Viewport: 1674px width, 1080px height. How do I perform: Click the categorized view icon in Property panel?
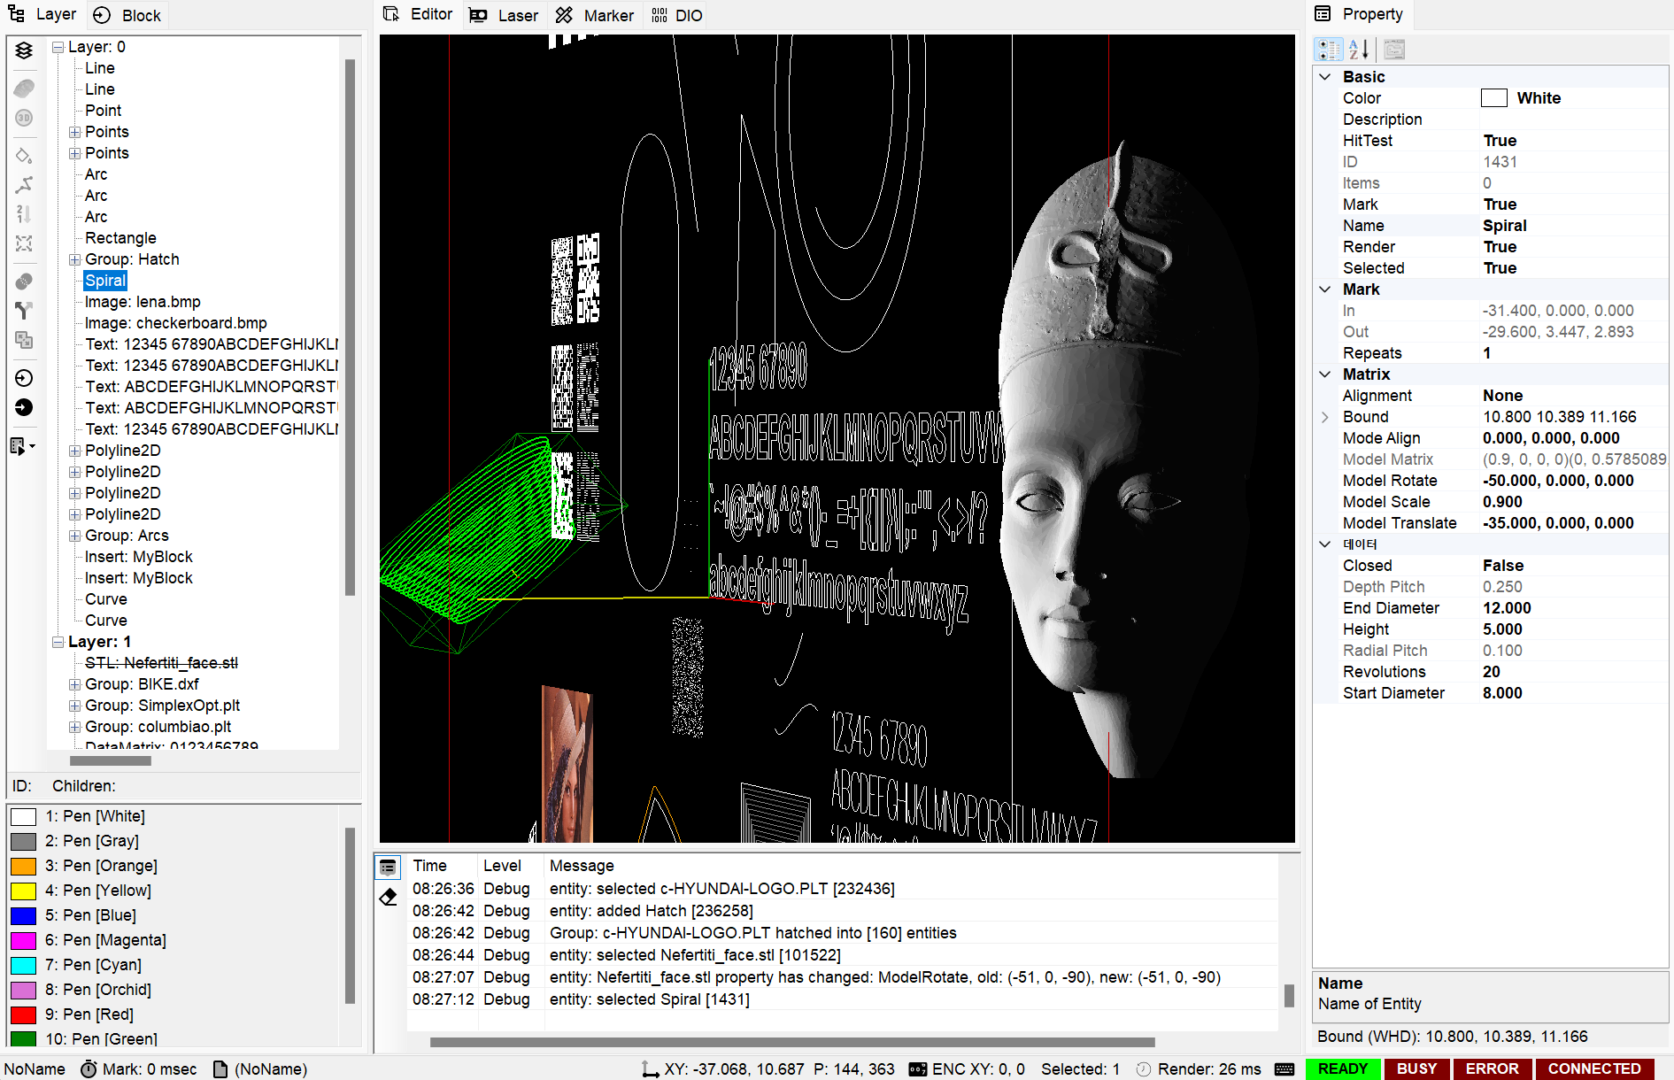pyautogui.click(x=1328, y=49)
